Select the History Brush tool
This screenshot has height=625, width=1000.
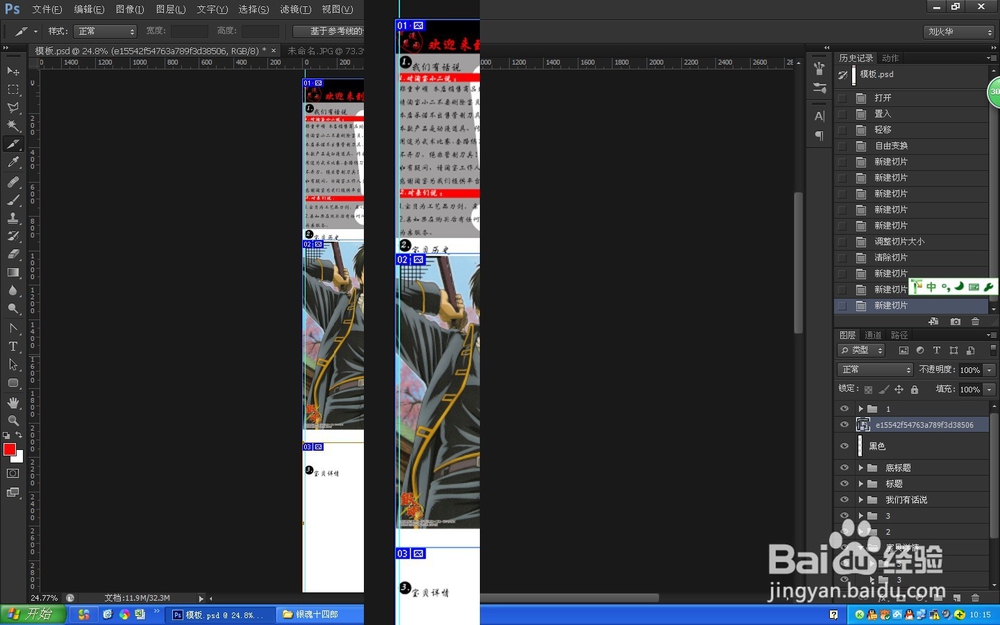coord(13,236)
